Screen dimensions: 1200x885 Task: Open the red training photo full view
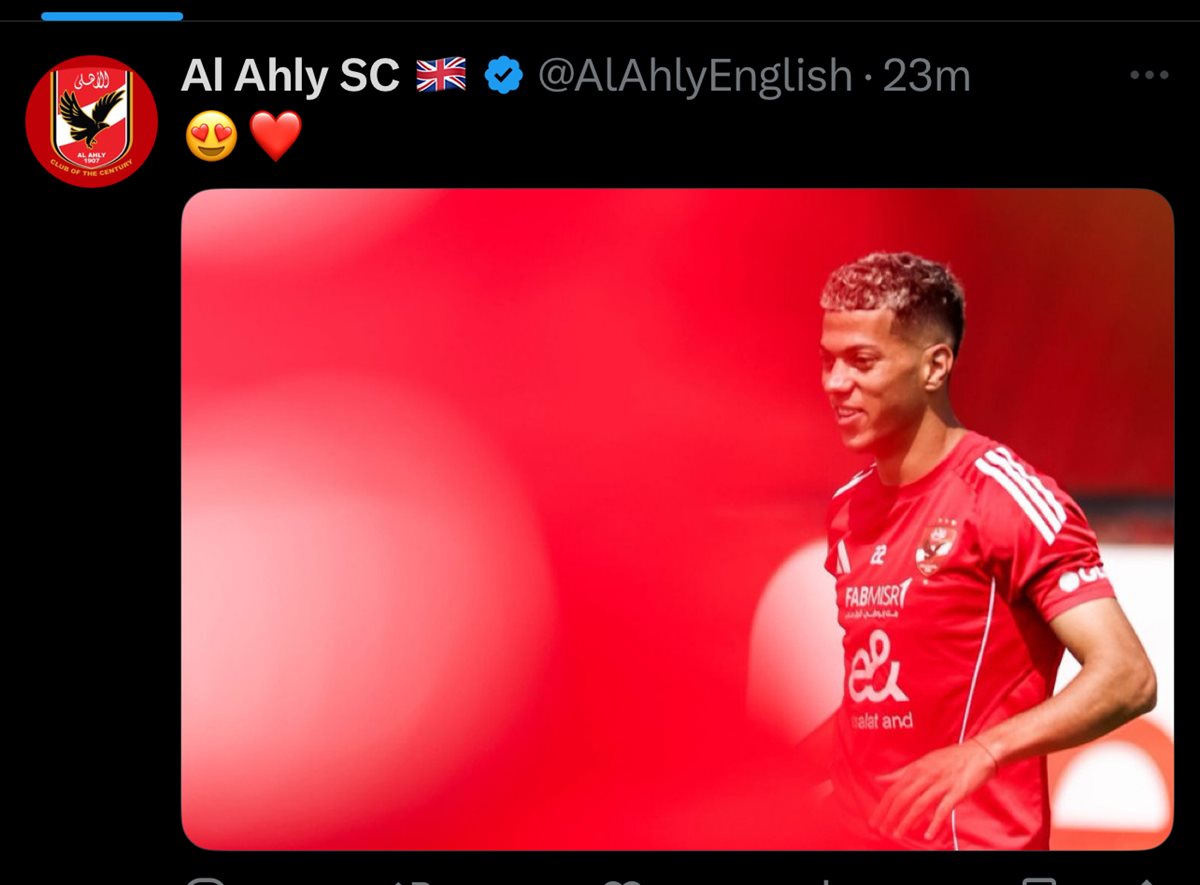[677, 519]
